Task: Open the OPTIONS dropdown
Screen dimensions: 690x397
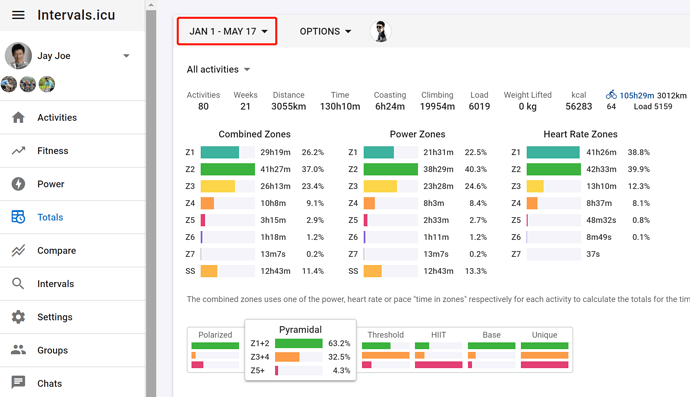Action: pyautogui.click(x=325, y=32)
